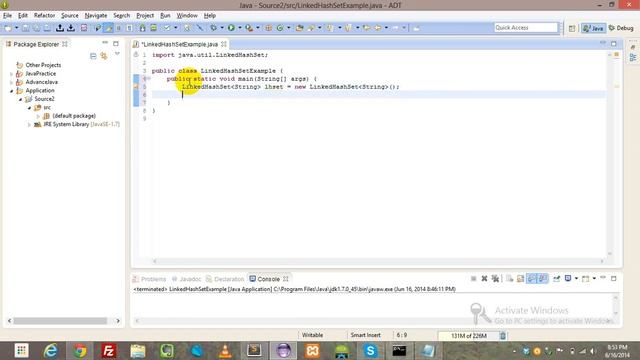This screenshot has height=360, width=640.
Task: Click the Remove Launch X console icon
Action: [484, 278]
